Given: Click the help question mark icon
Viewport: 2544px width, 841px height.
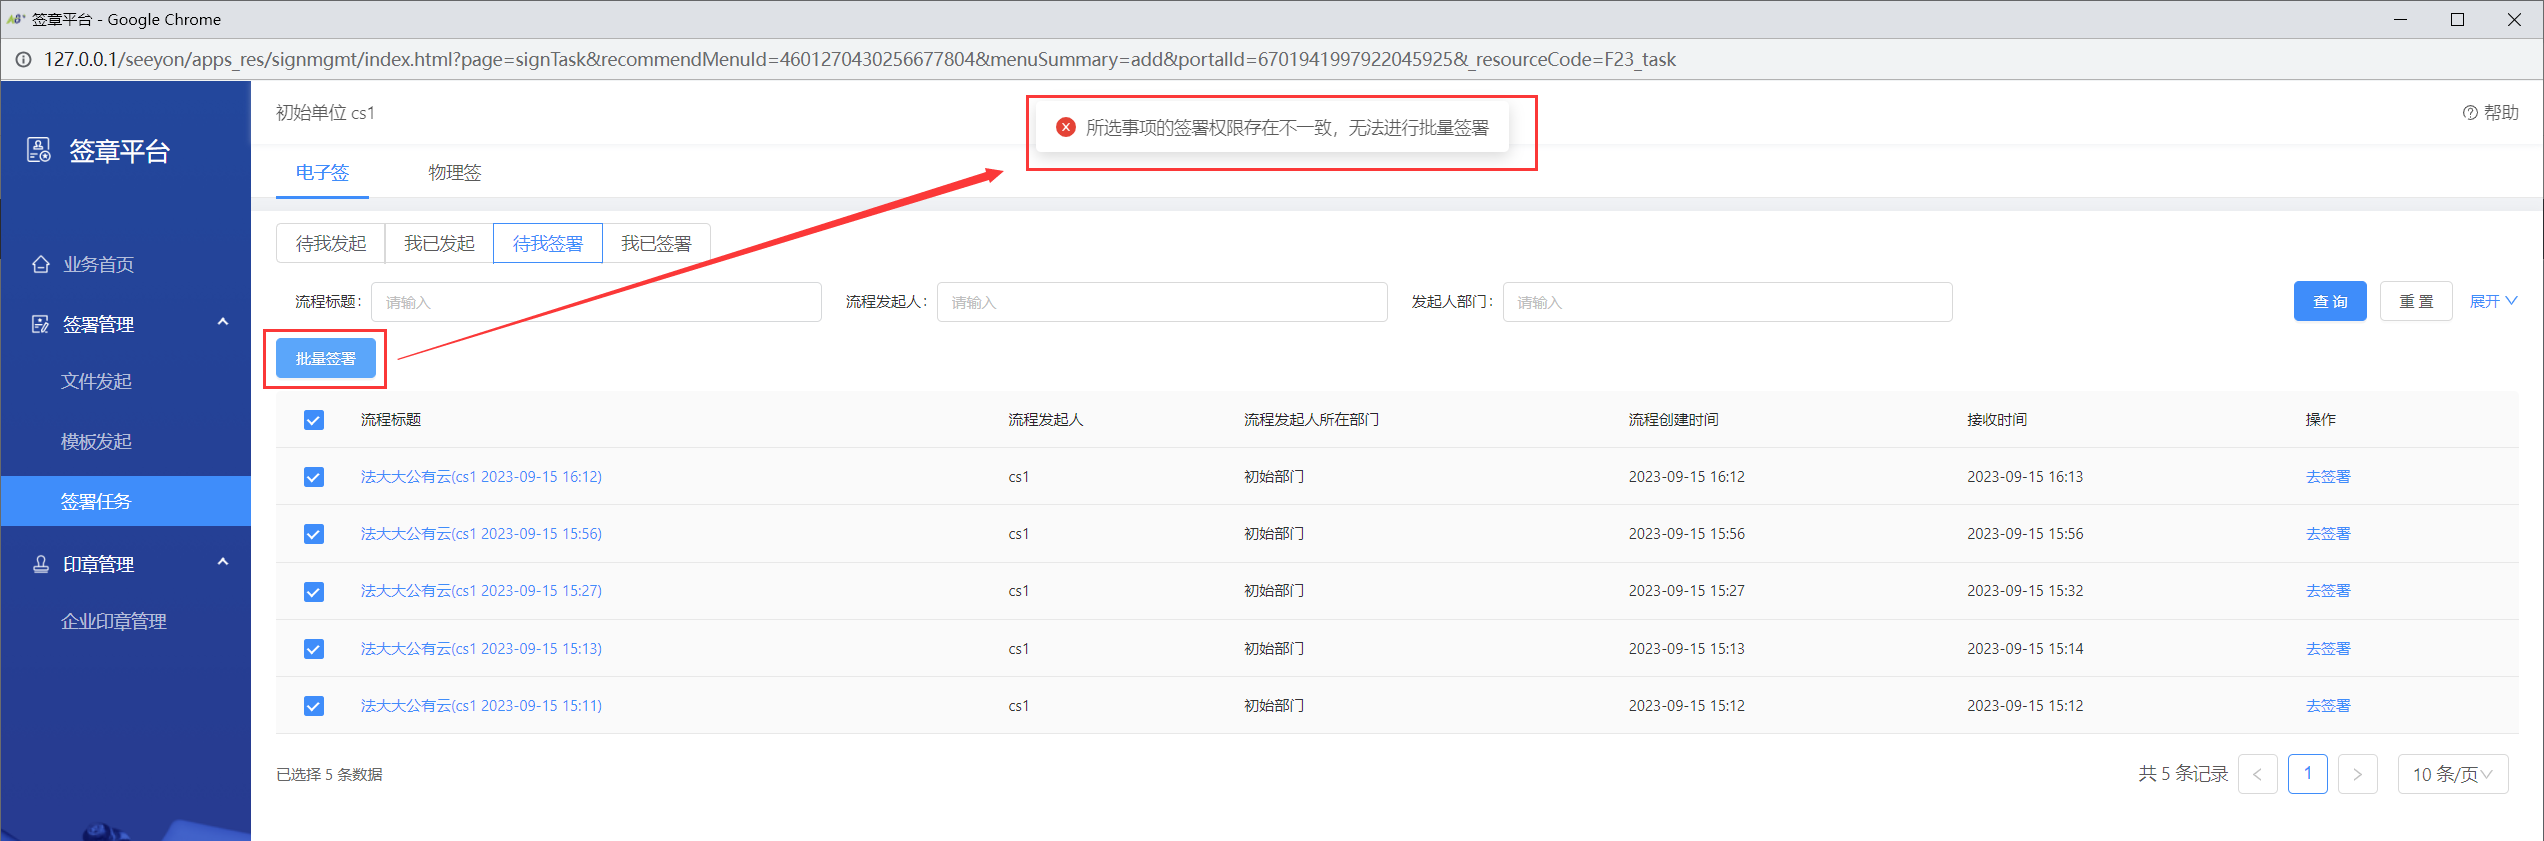Looking at the screenshot, I should (x=2469, y=113).
